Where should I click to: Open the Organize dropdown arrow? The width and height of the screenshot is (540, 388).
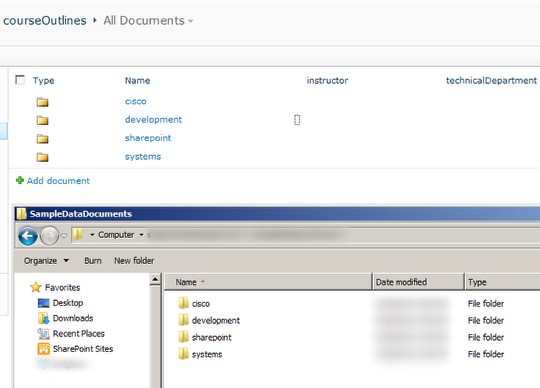[66, 261]
